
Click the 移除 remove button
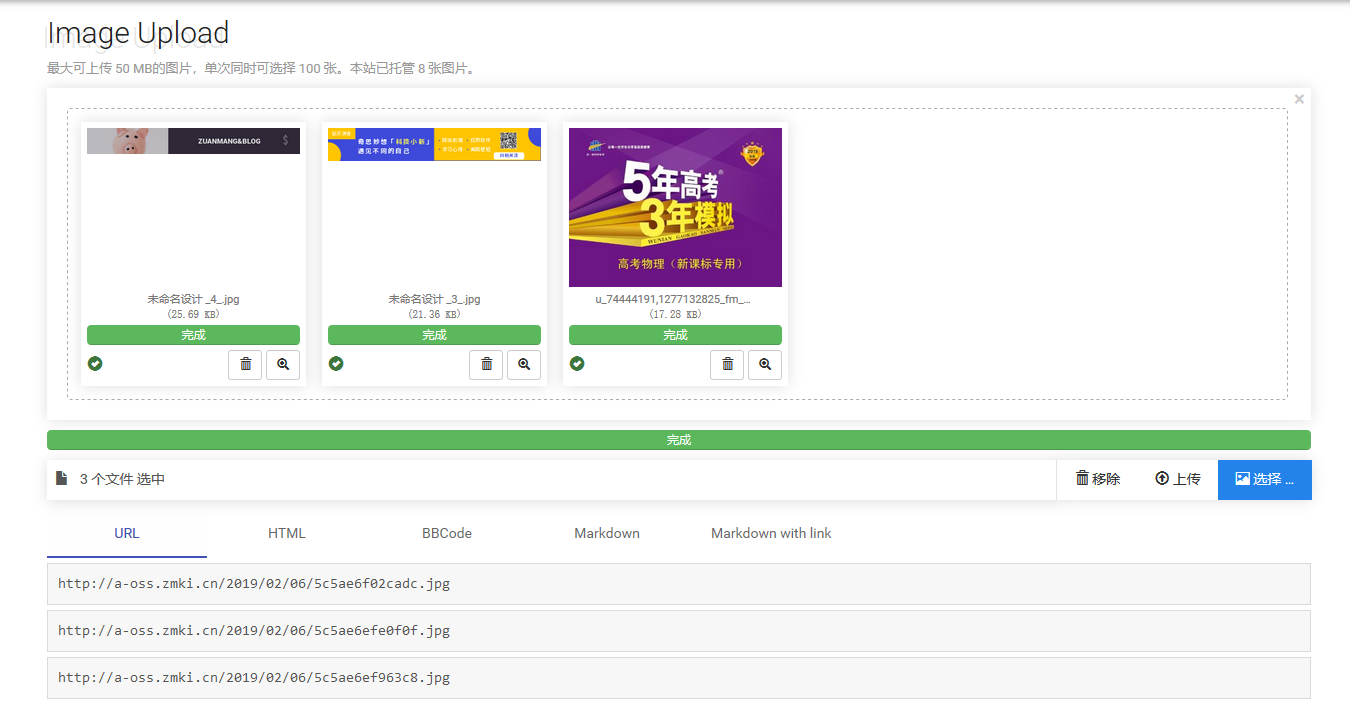click(x=1098, y=479)
